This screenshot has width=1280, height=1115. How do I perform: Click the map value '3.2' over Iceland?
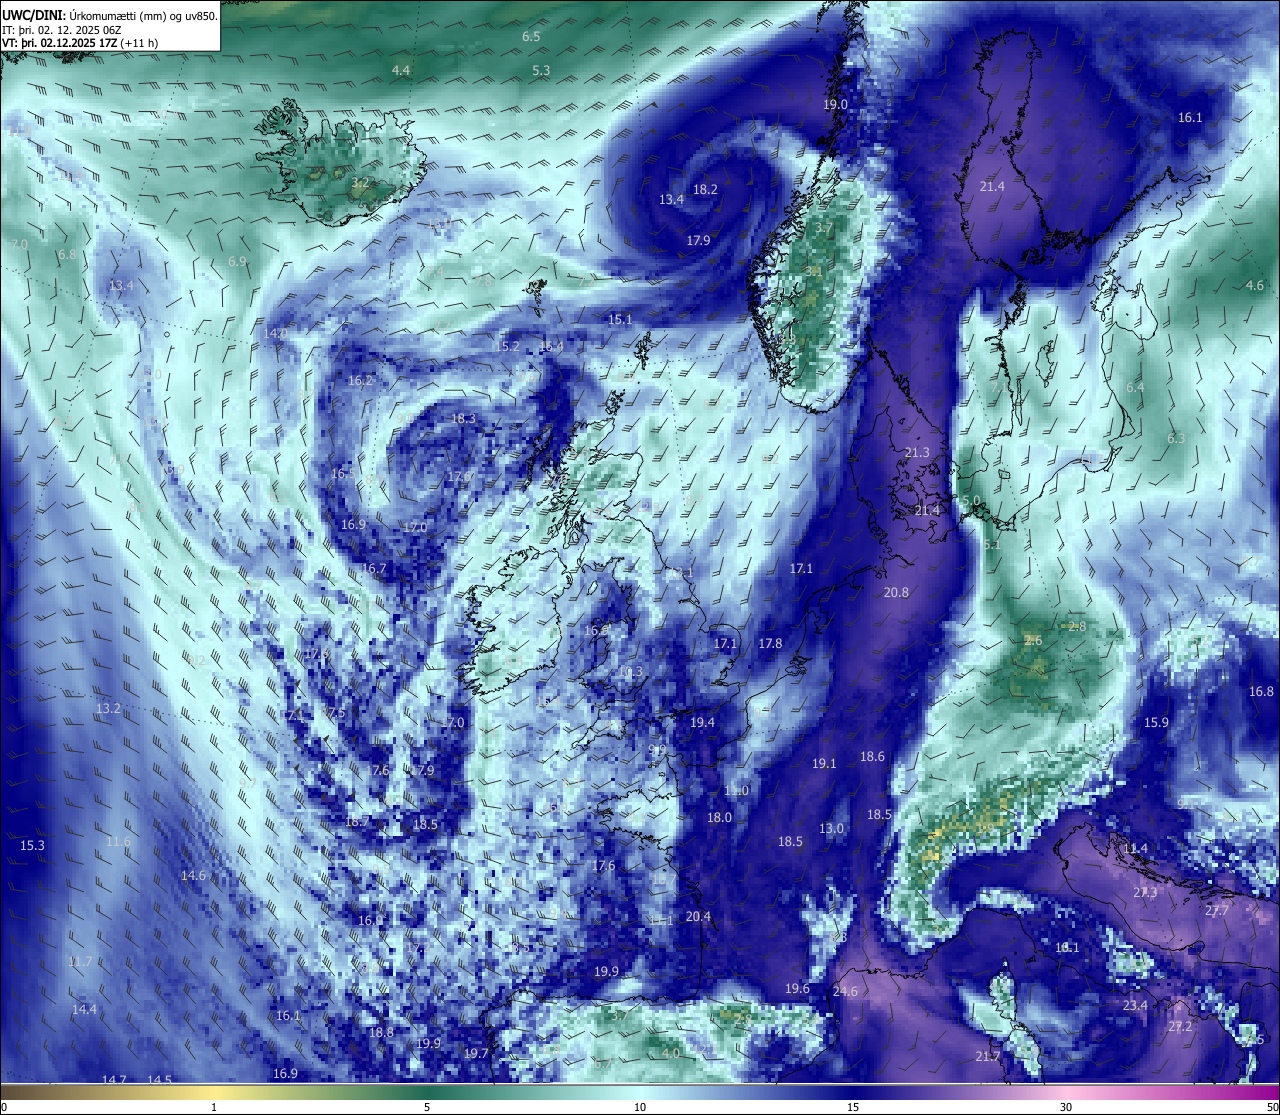(359, 182)
